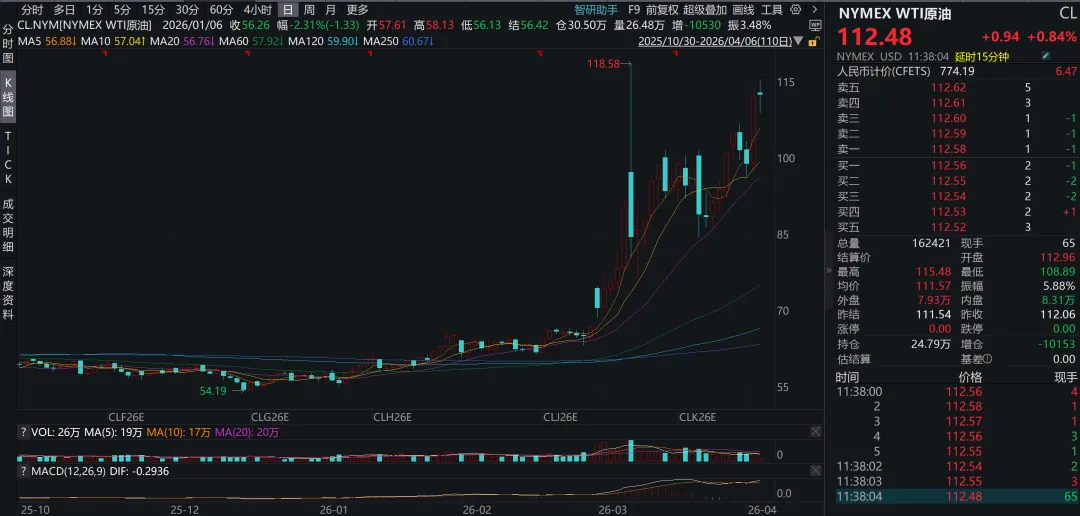This screenshot has height=516, width=1080.
Task: Select the 周 weekly period
Action: (x=310, y=10)
